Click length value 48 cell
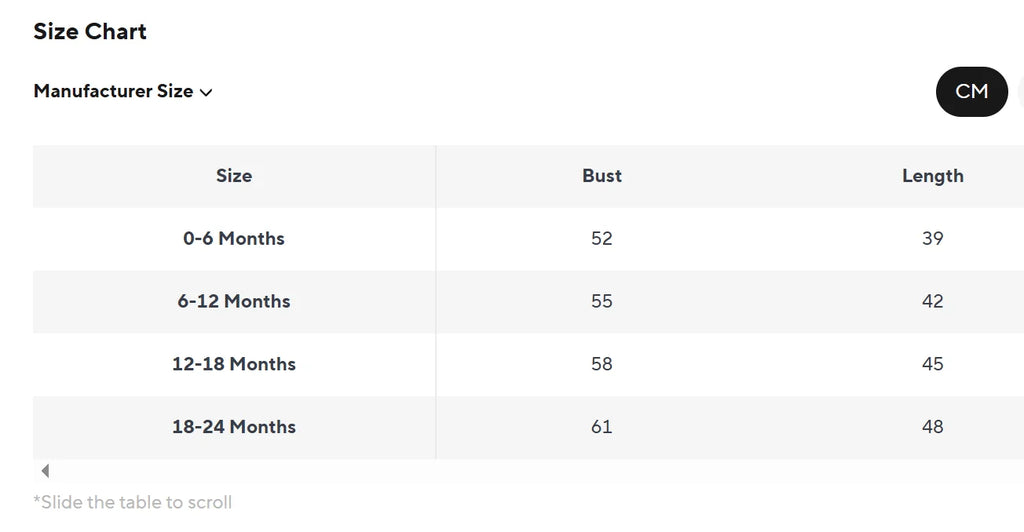 [x=933, y=427]
